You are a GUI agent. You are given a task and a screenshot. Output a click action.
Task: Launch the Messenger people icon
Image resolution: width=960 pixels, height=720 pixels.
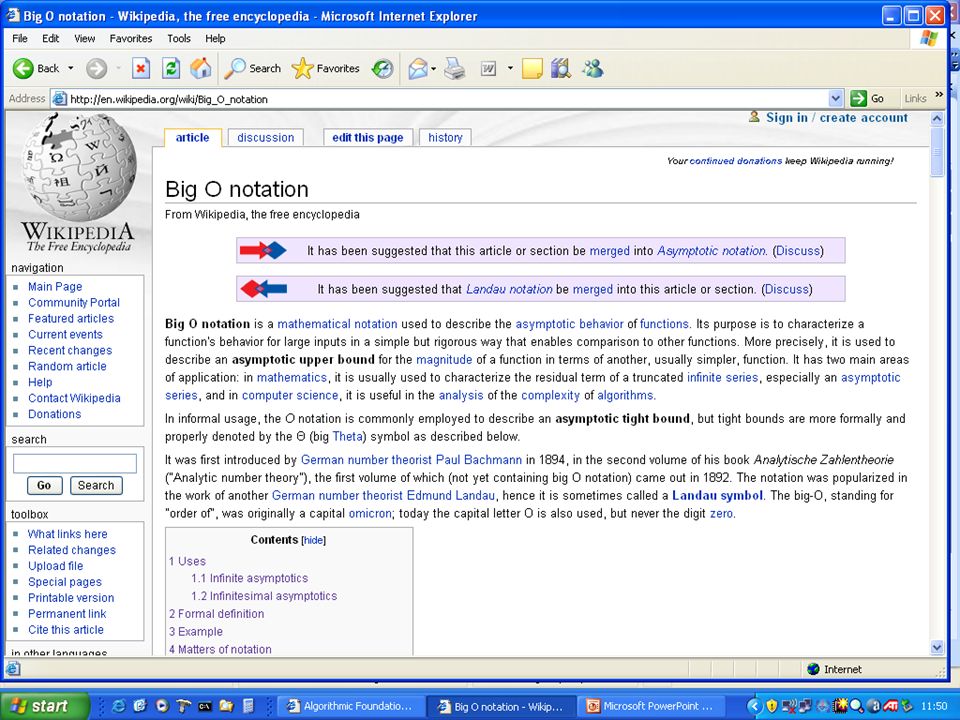(593, 69)
